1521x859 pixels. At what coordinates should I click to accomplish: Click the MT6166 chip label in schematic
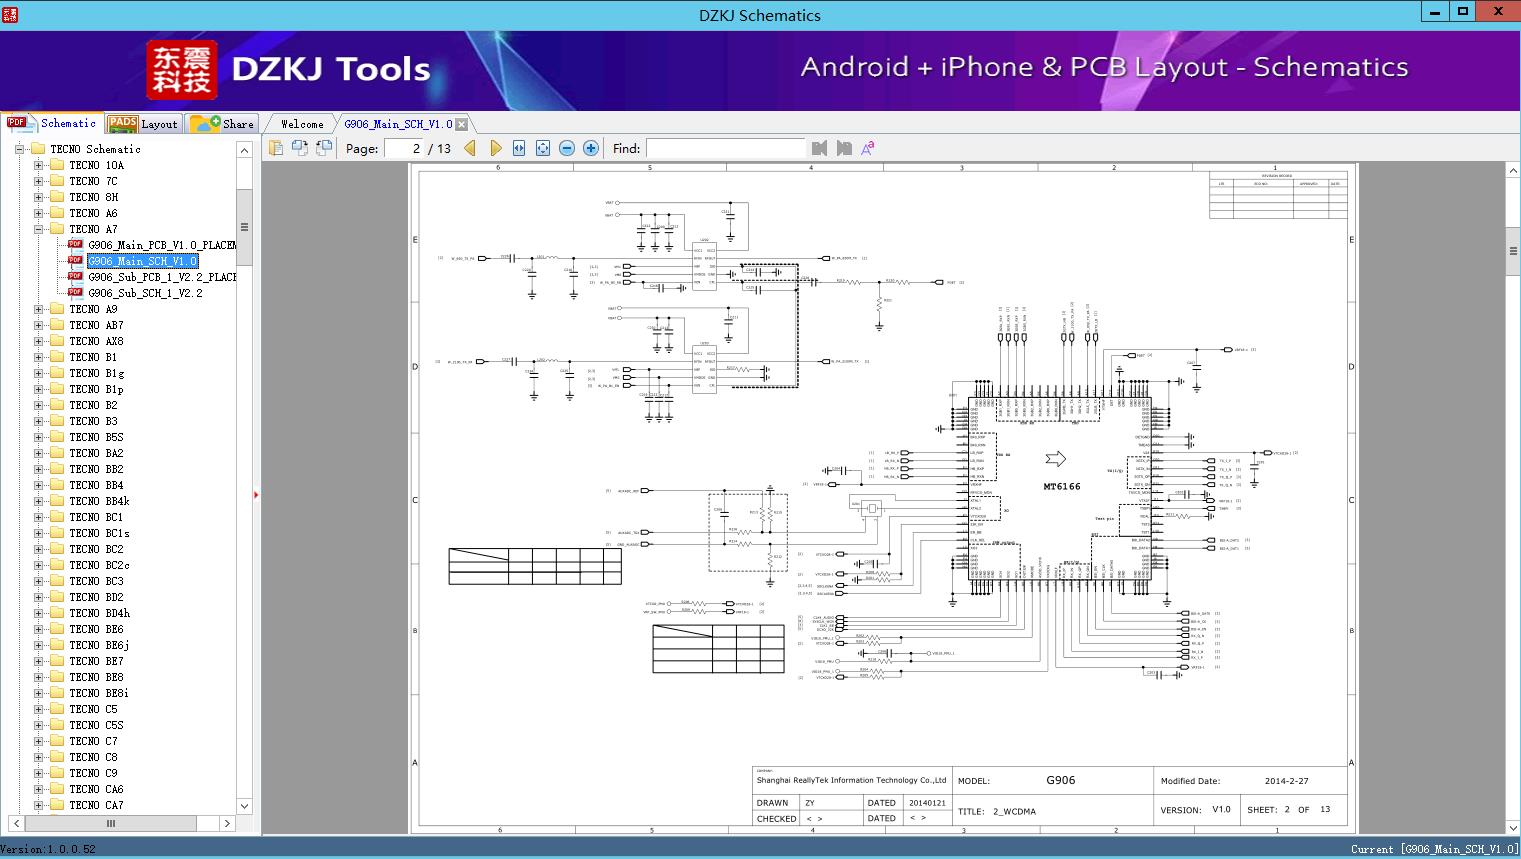(1062, 487)
